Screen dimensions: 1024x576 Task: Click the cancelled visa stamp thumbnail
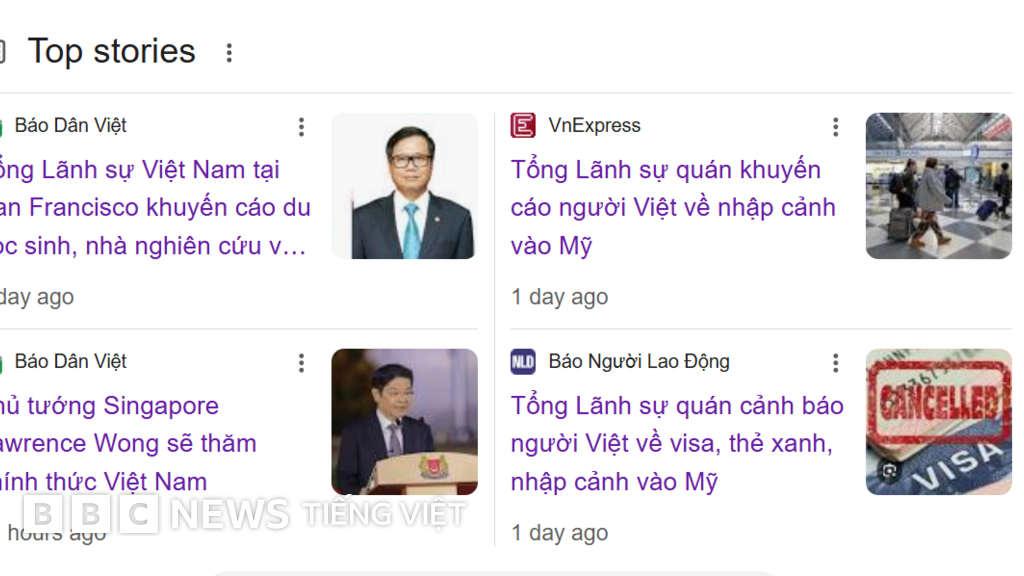(938, 422)
